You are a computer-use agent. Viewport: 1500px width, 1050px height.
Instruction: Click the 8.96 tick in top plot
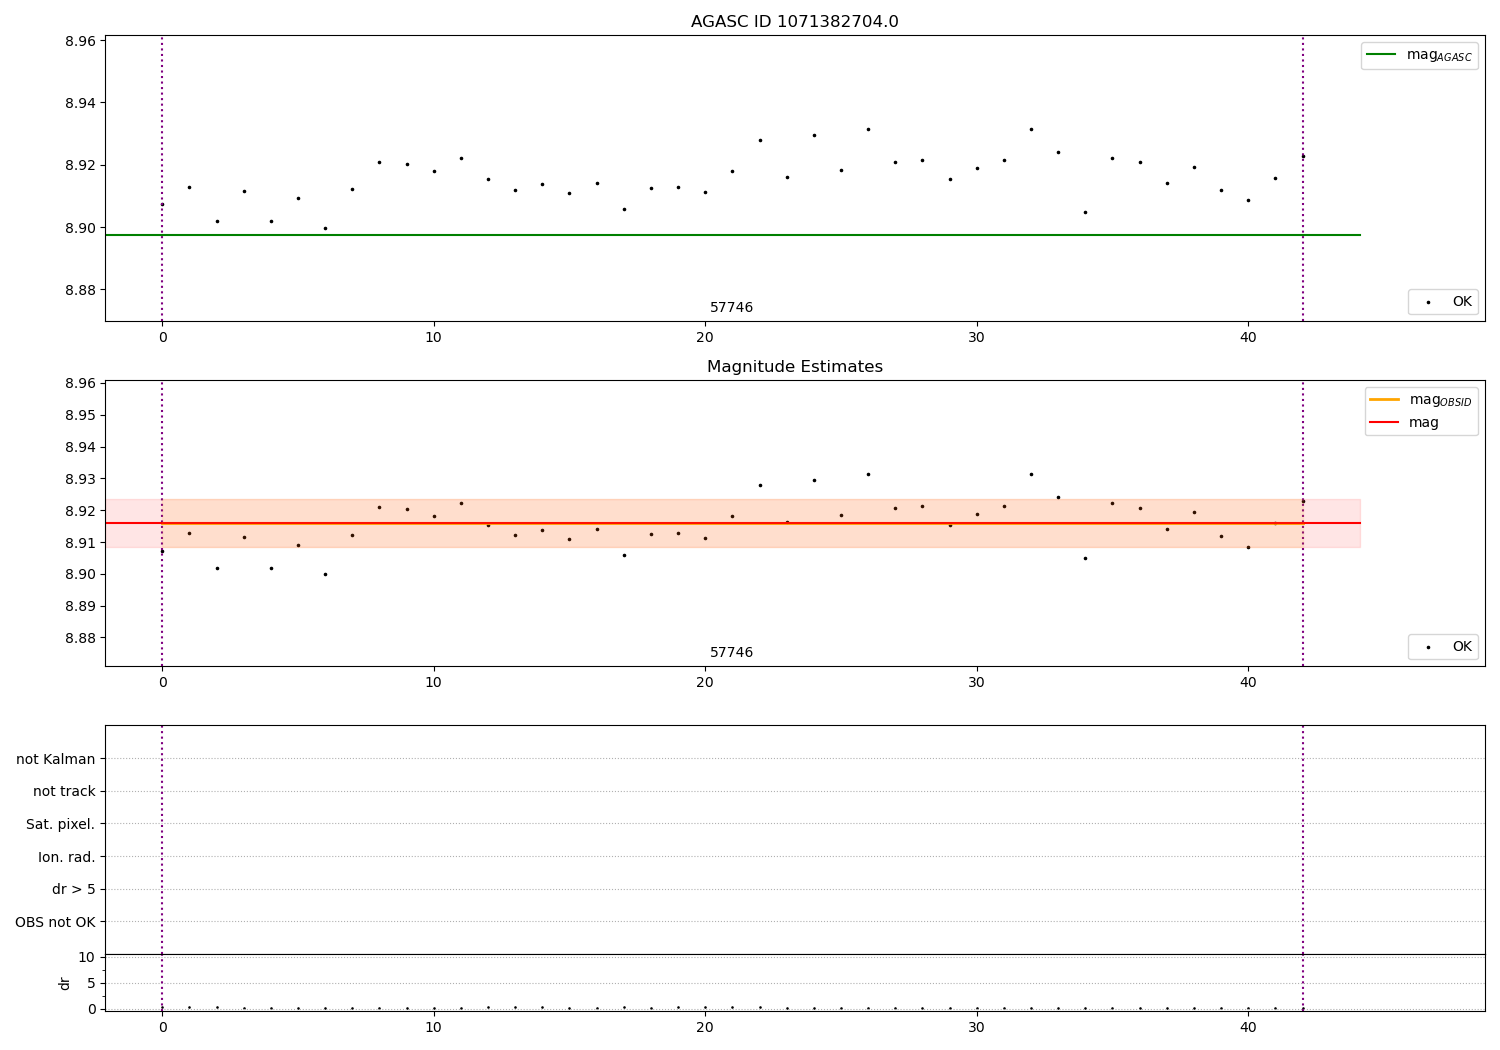(80, 41)
